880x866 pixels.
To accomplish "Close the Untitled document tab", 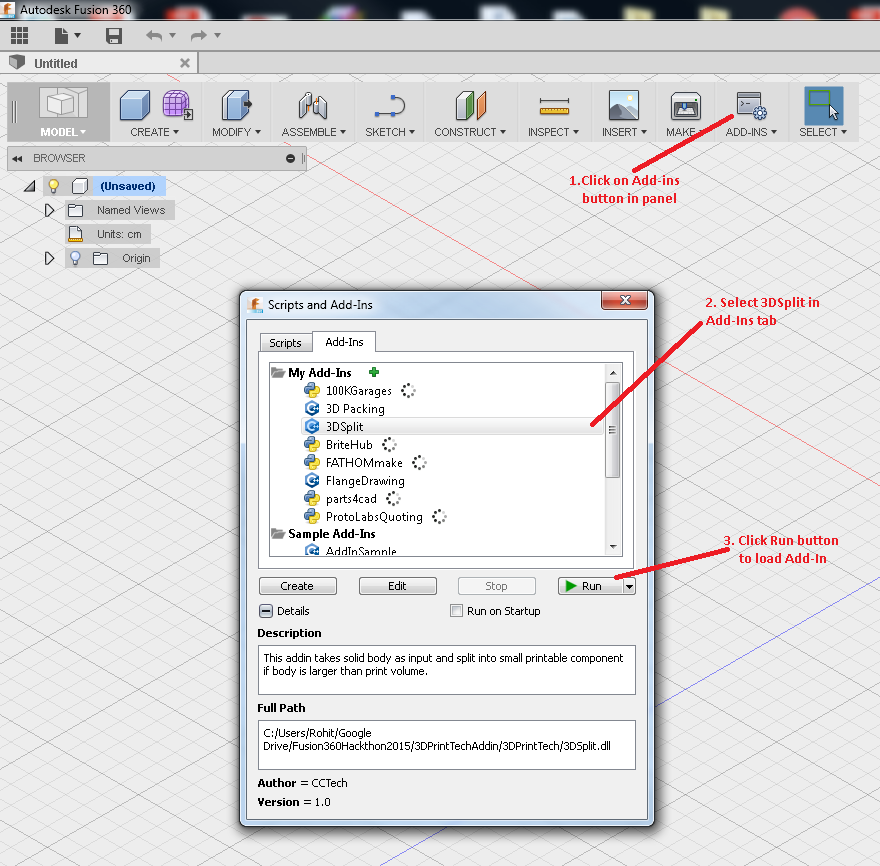I will point(185,63).
